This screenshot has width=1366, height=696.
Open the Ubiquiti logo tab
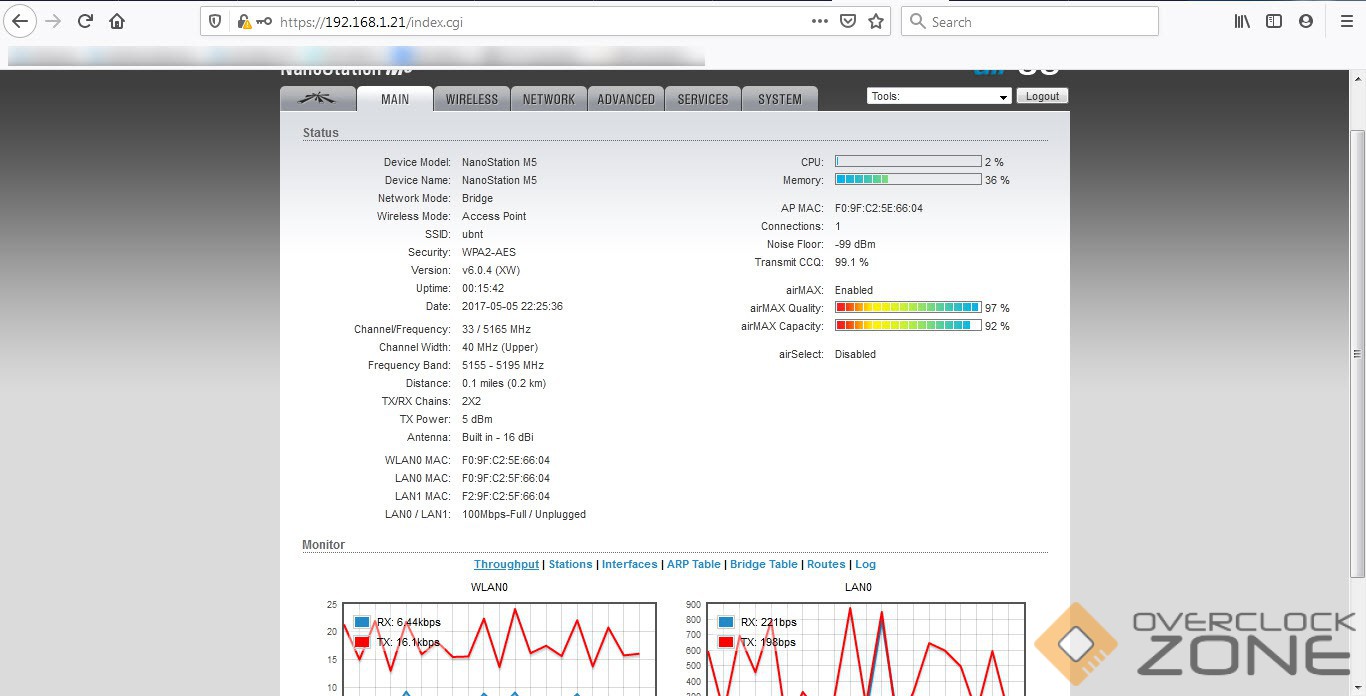pos(318,98)
